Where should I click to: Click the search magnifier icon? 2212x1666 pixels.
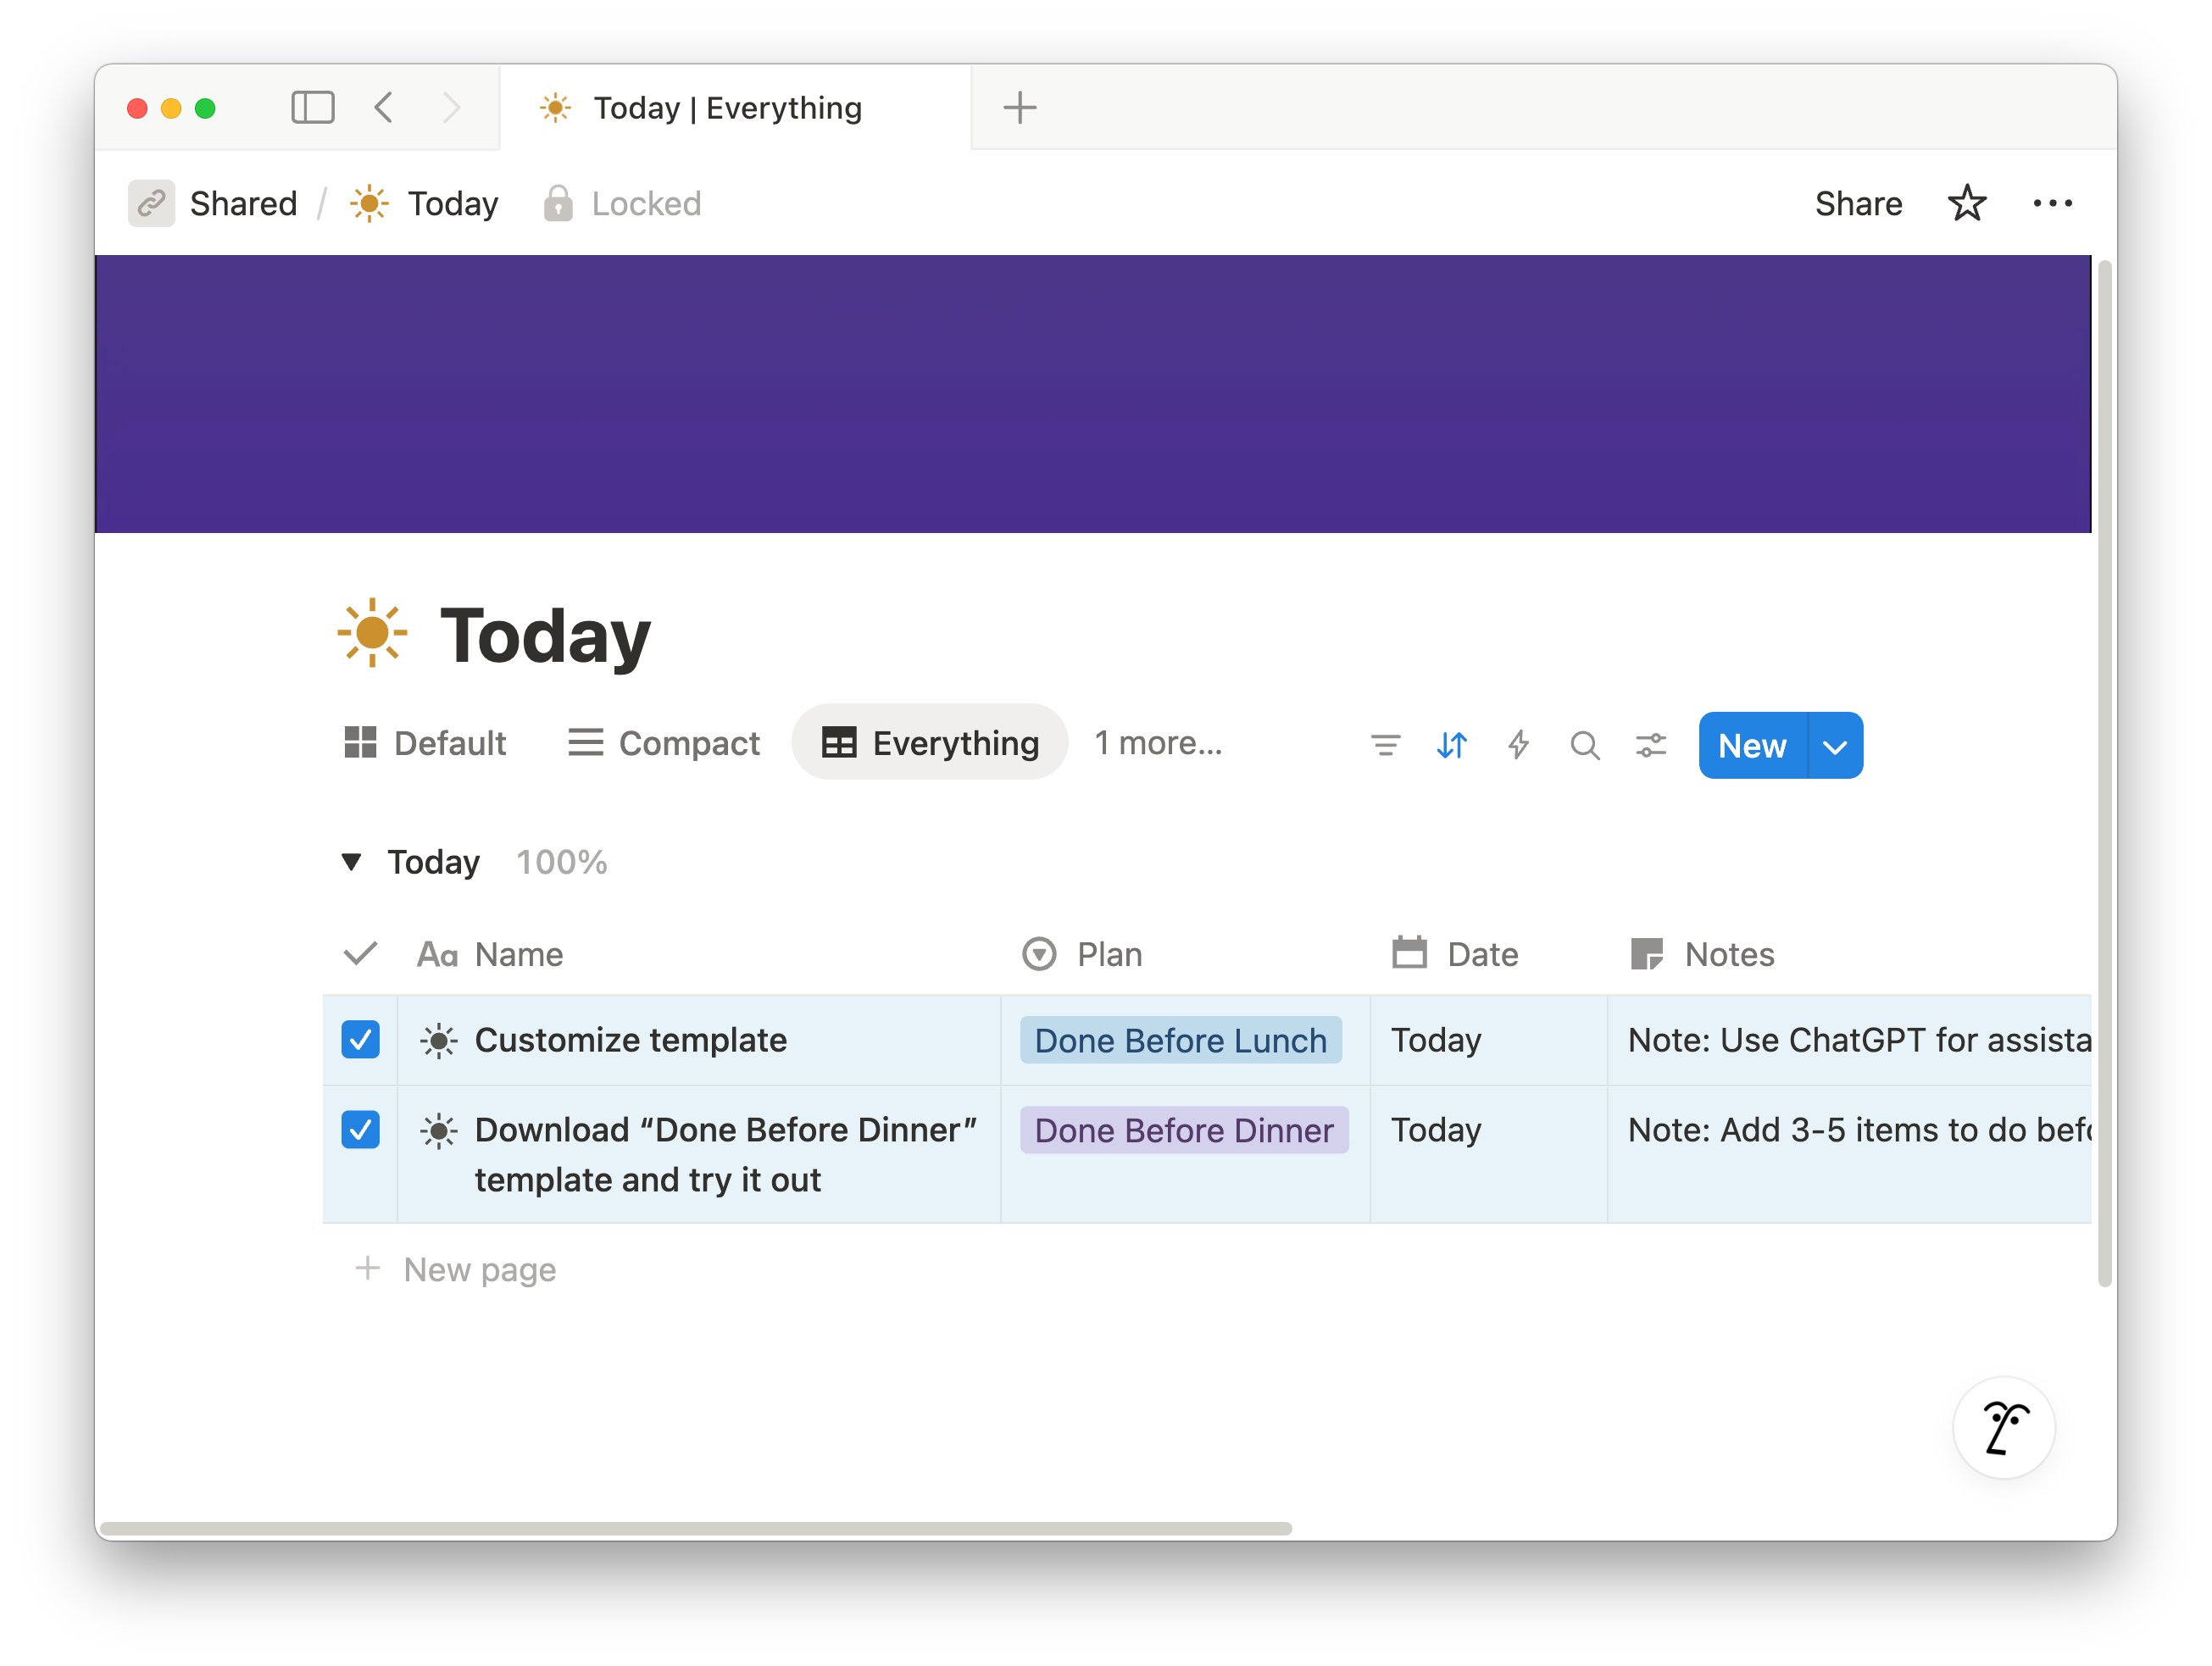tap(1584, 745)
